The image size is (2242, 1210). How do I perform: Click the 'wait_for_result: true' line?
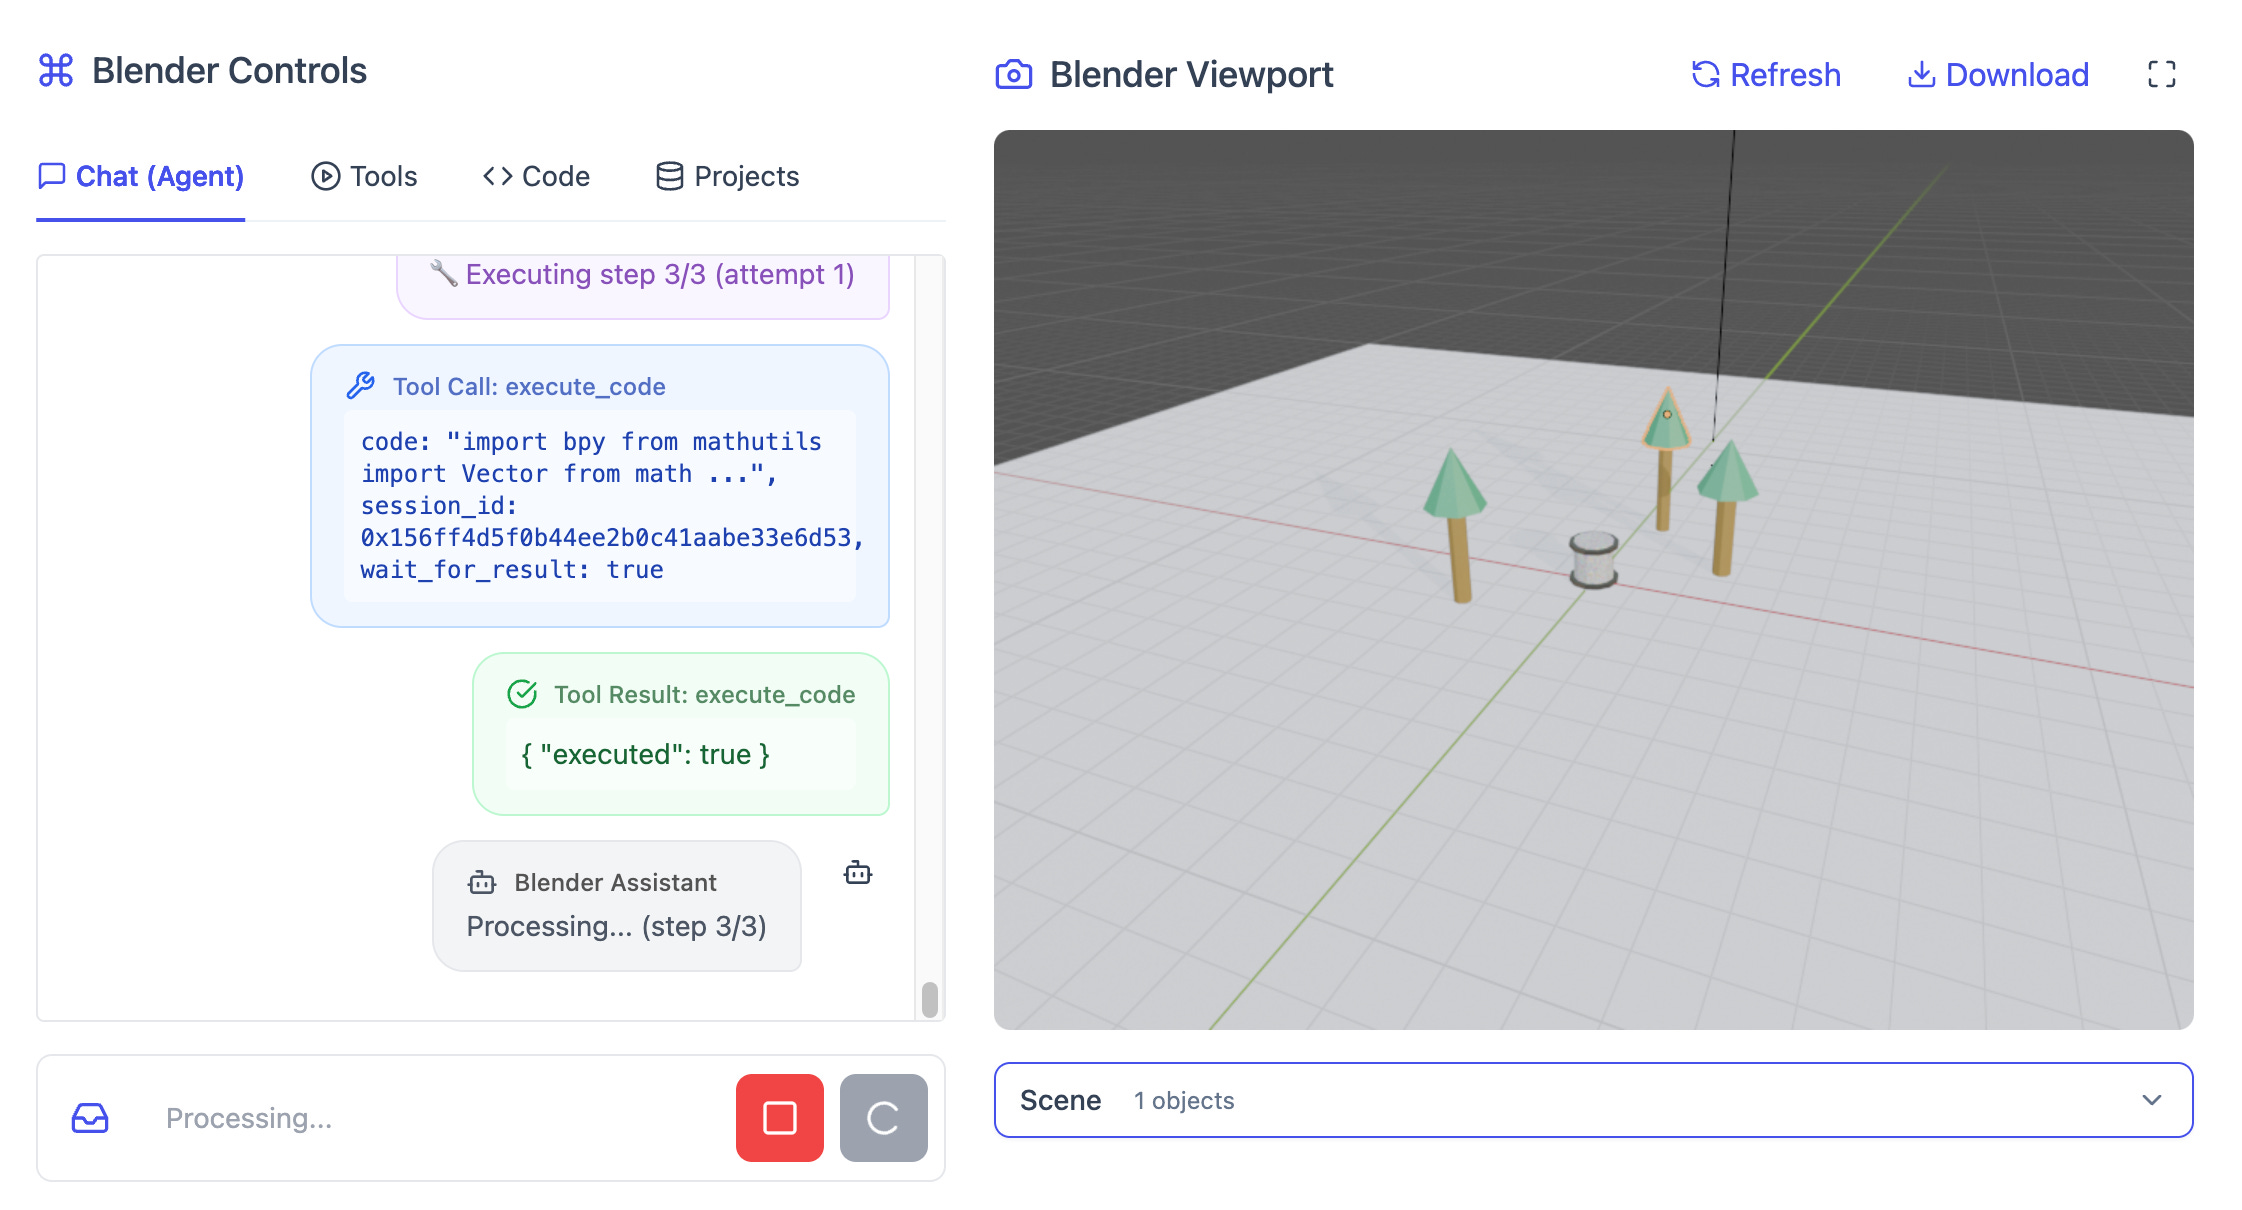click(512, 570)
